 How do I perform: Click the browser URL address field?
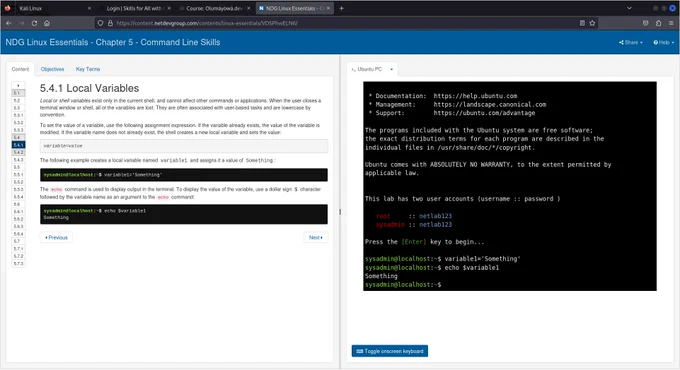pyautogui.click(x=345, y=23)
